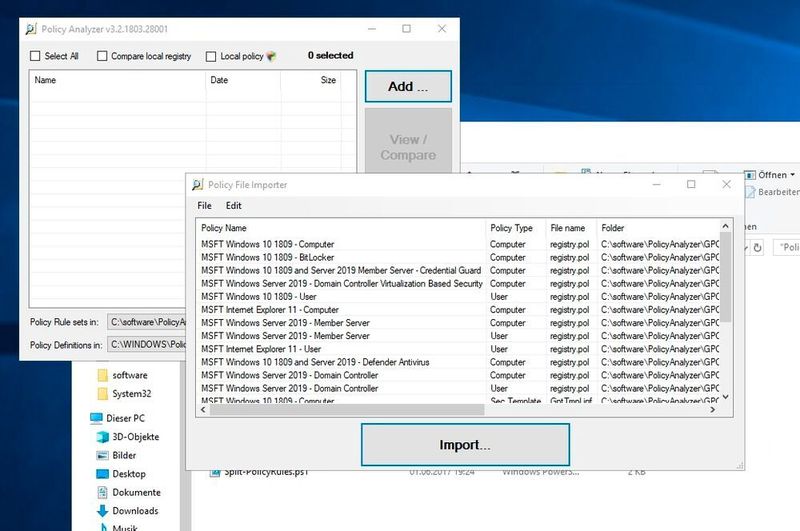Screen dimensions: 800x531
Task: Click the yellow System32 folder icon
Action: tap(103, 394)
